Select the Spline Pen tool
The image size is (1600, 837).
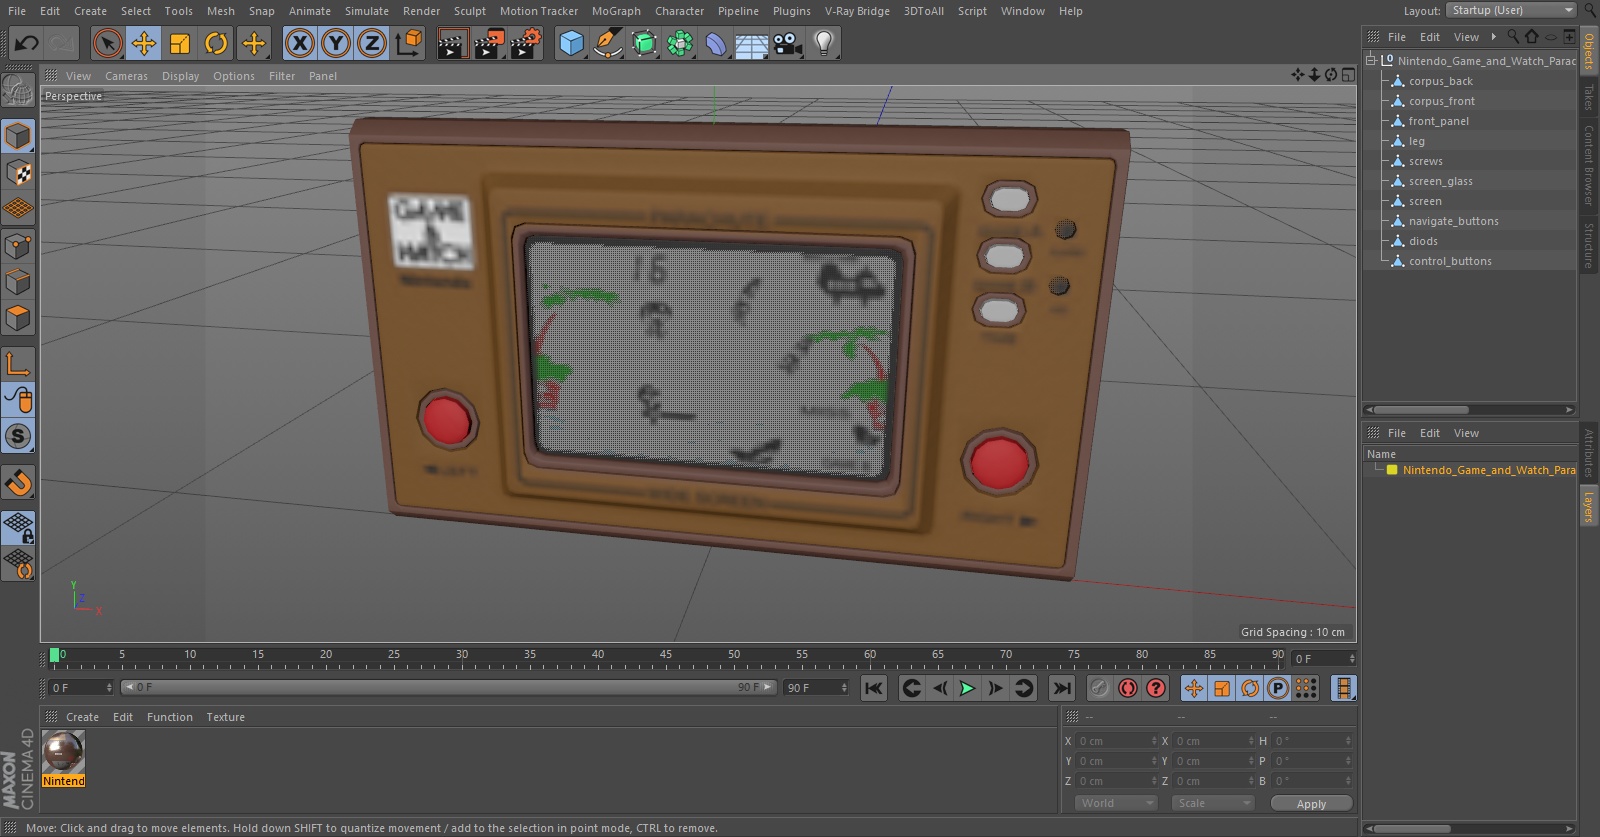[607, 43]
